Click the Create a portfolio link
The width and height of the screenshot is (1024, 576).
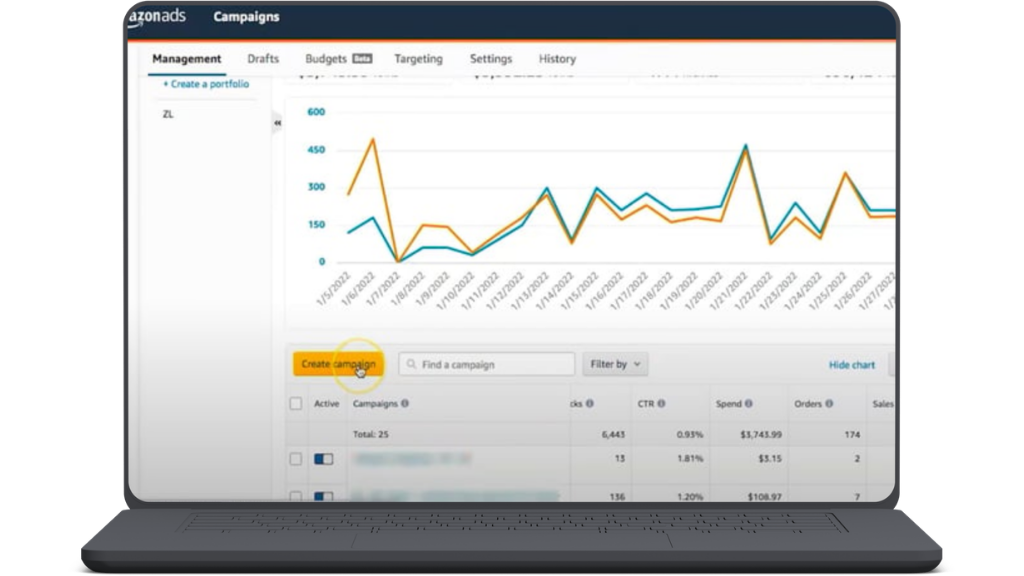(206, 85)
